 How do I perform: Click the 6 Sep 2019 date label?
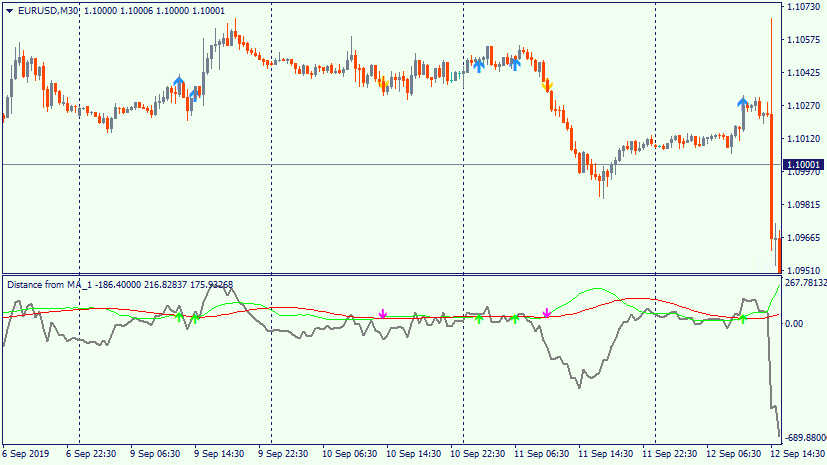28,454
